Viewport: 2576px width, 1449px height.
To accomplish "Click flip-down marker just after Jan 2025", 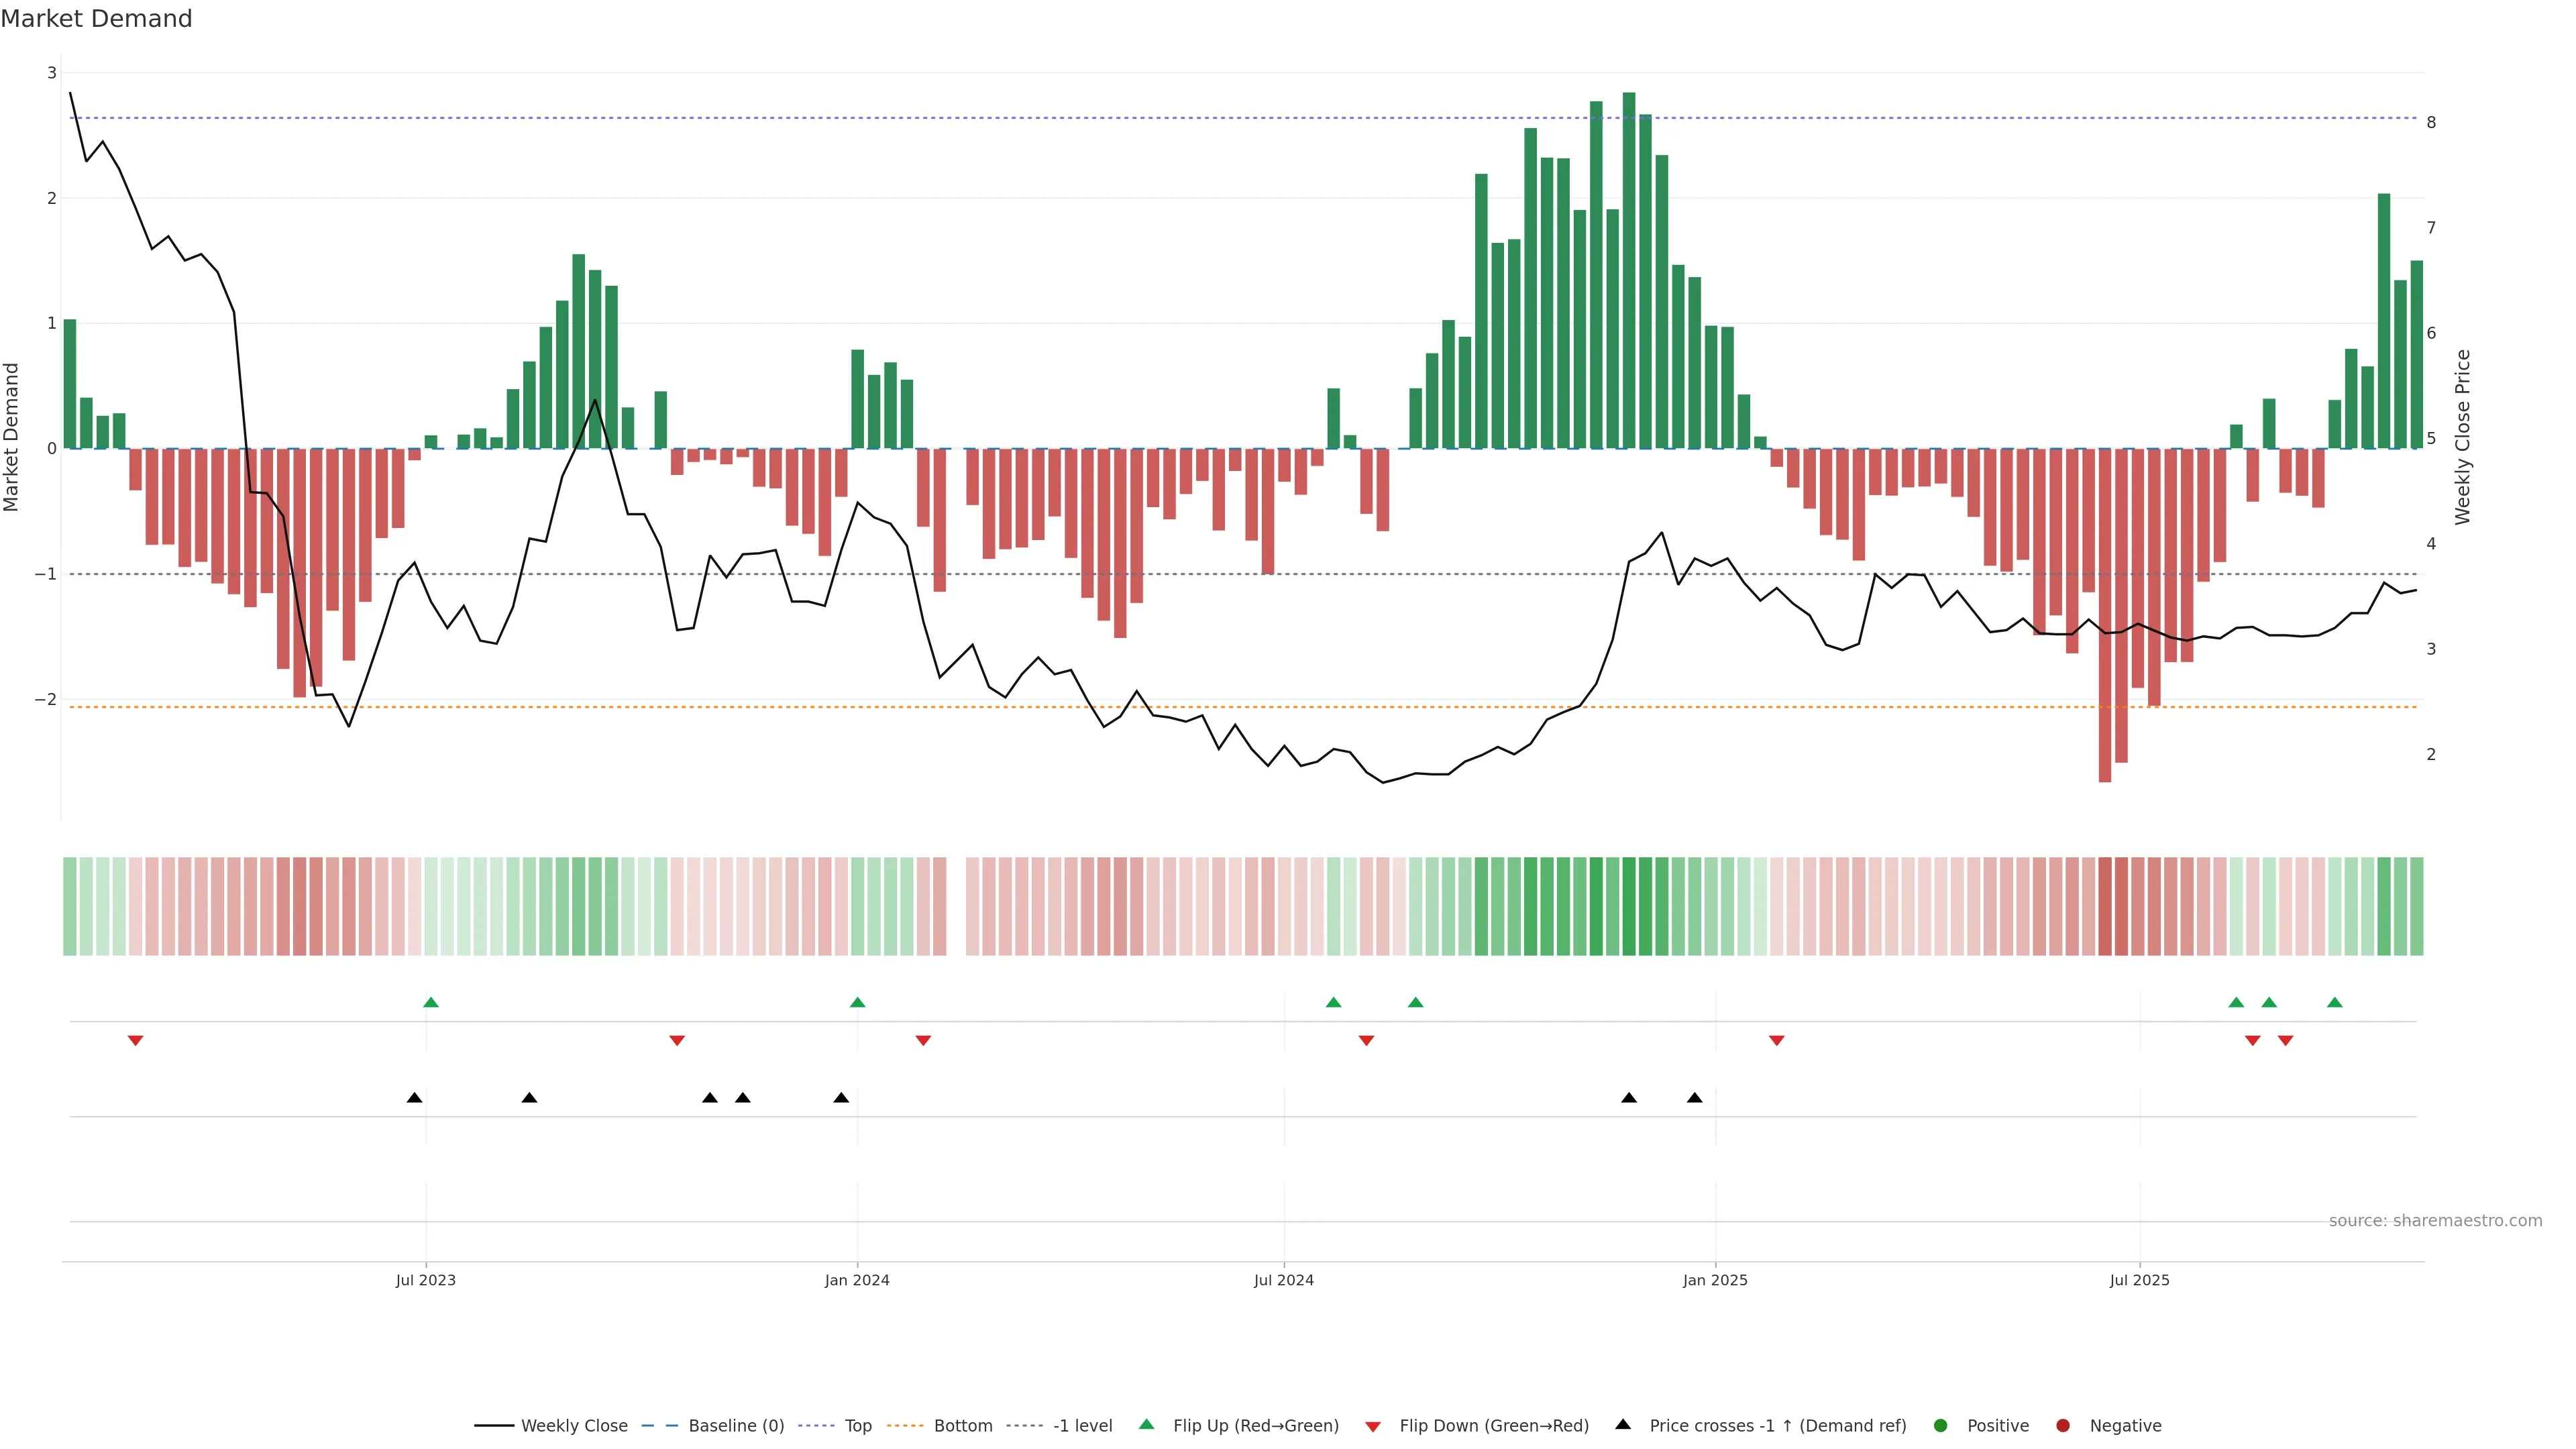I will point(1776,1041).
